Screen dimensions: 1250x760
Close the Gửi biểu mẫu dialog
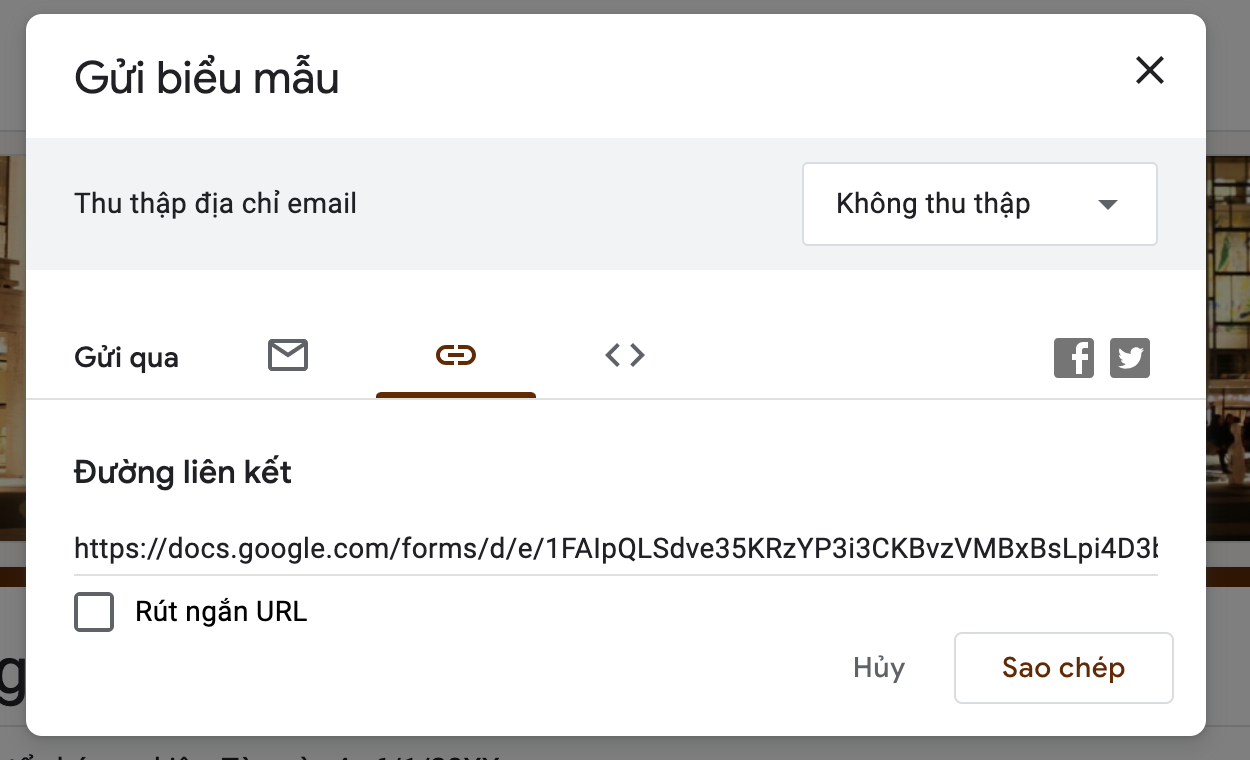pyautogui.click(x=1150, y=70)
